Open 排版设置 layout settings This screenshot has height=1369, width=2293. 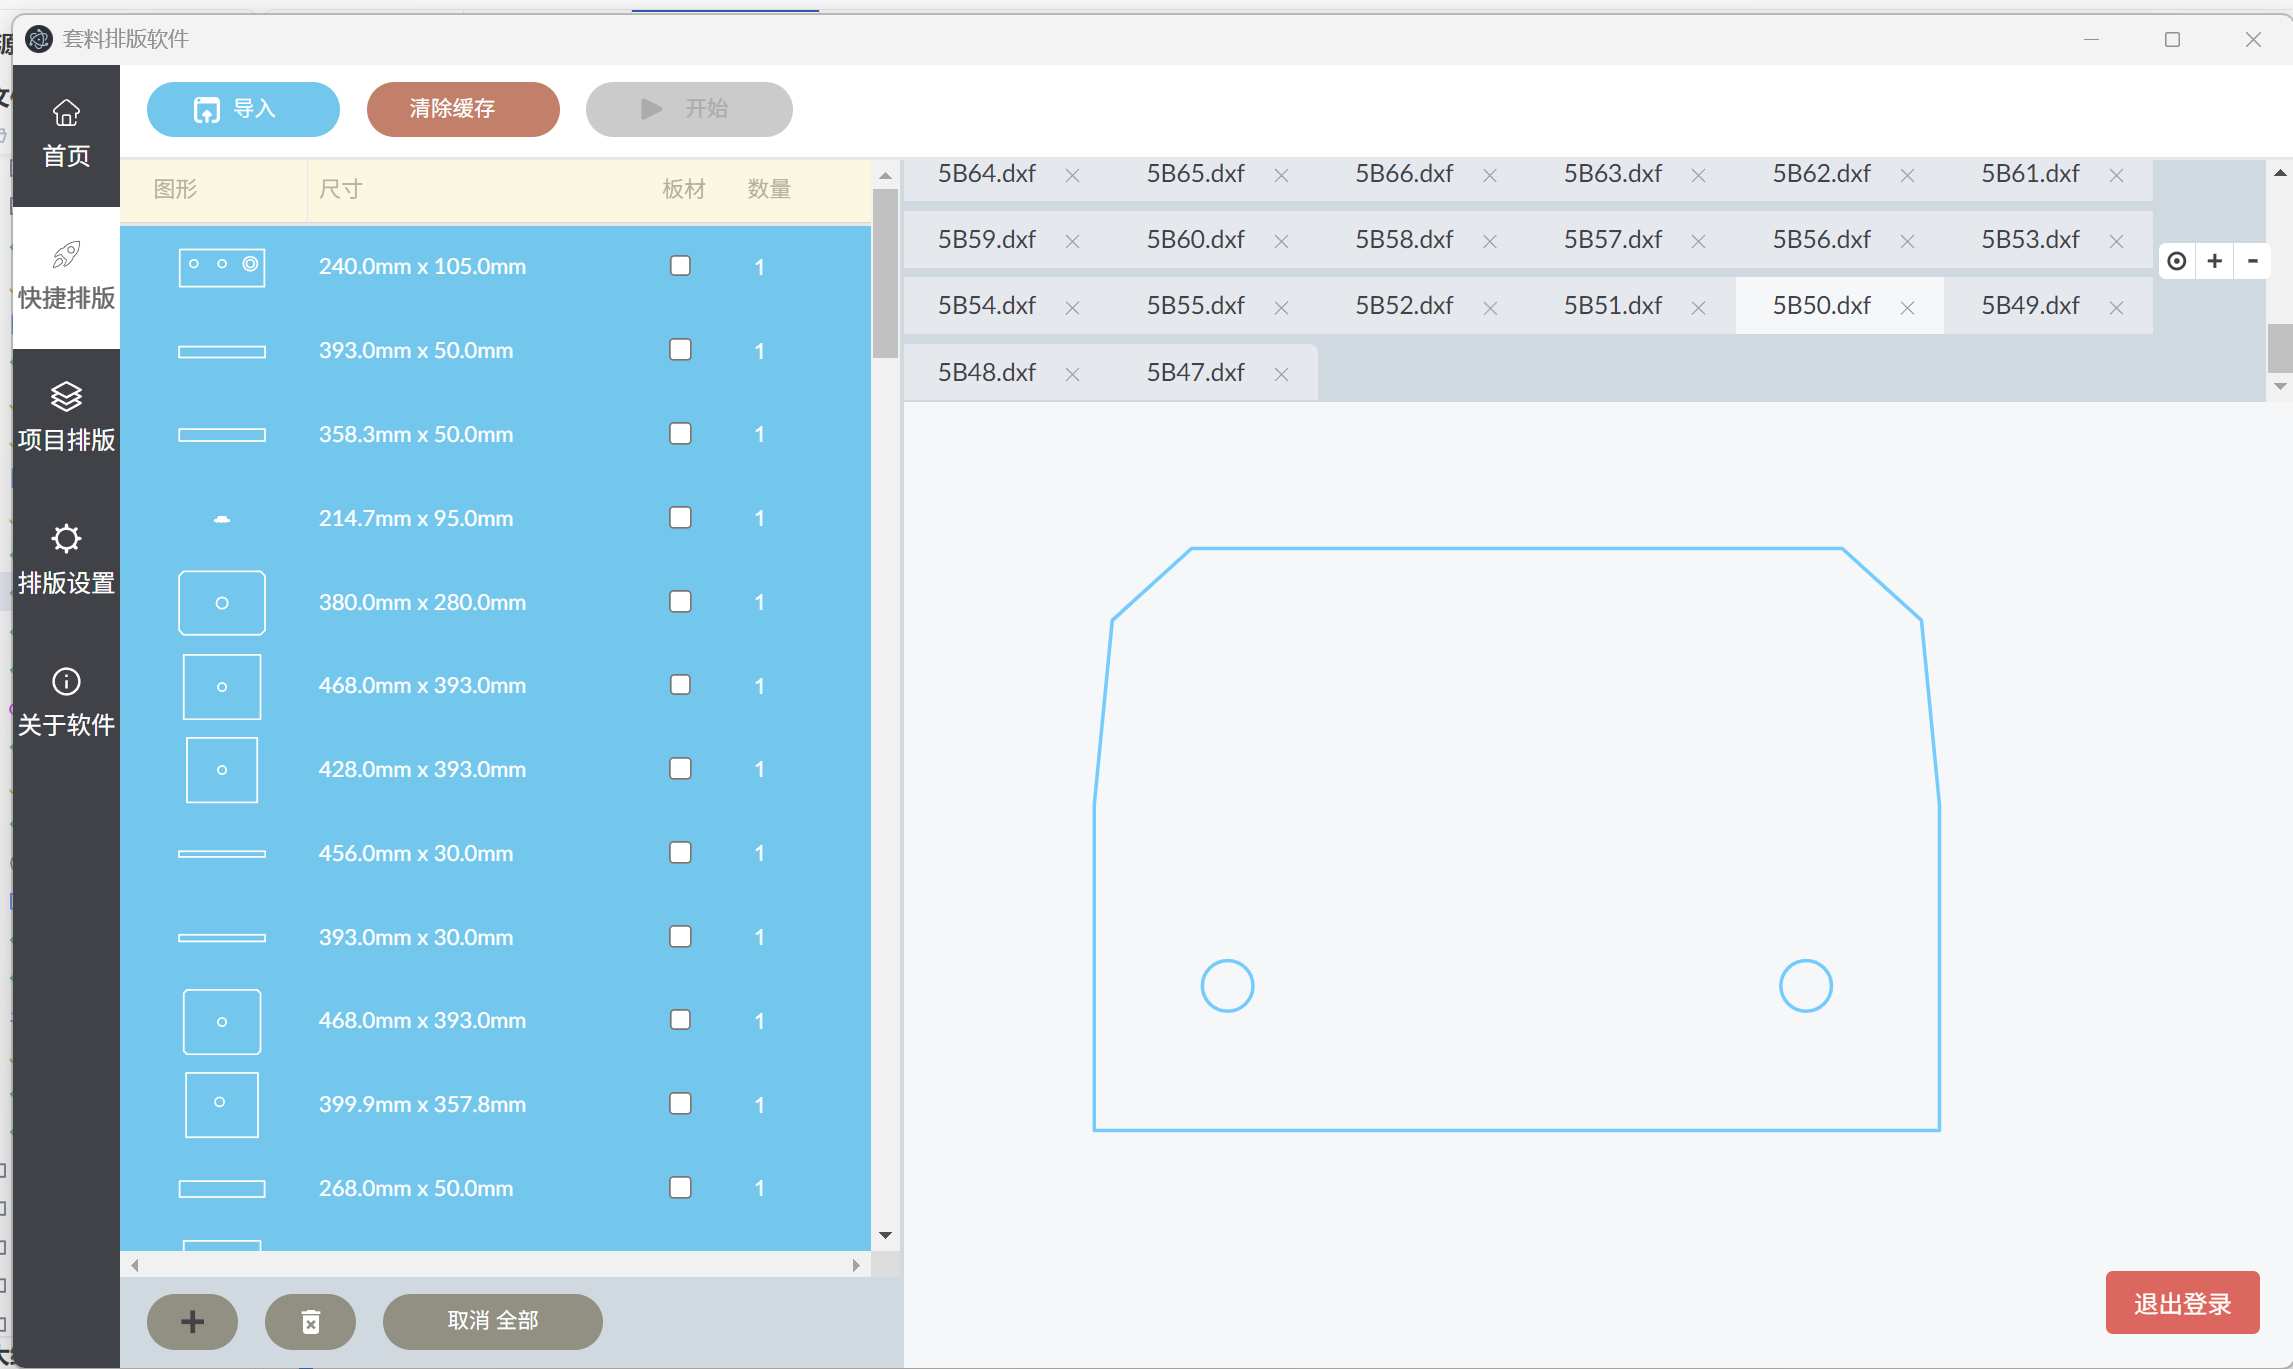point(66,559)
